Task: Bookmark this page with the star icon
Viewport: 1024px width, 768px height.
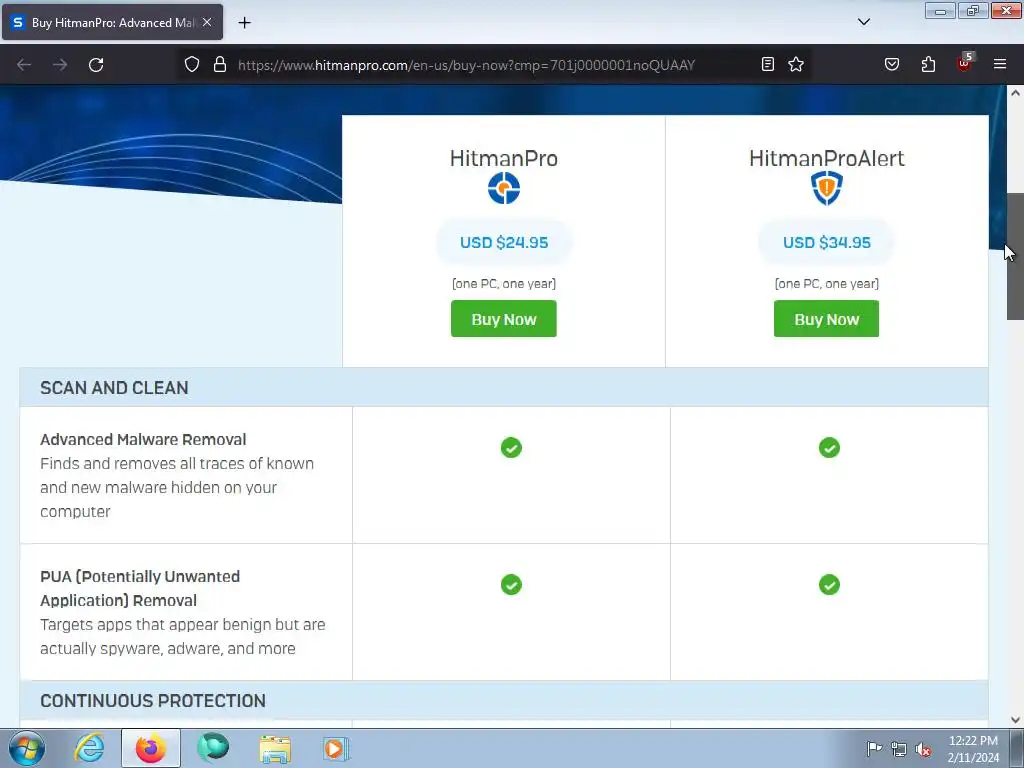Action: 795,64
